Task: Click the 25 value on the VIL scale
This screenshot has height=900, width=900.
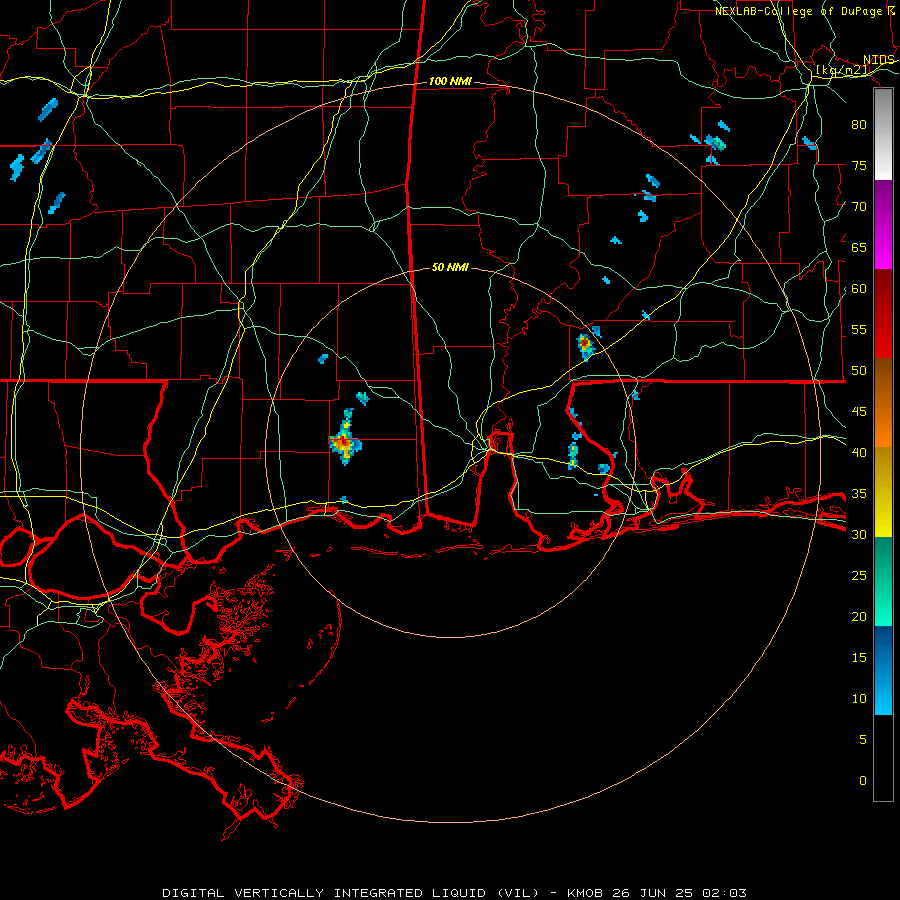Action: click(859, 576)
